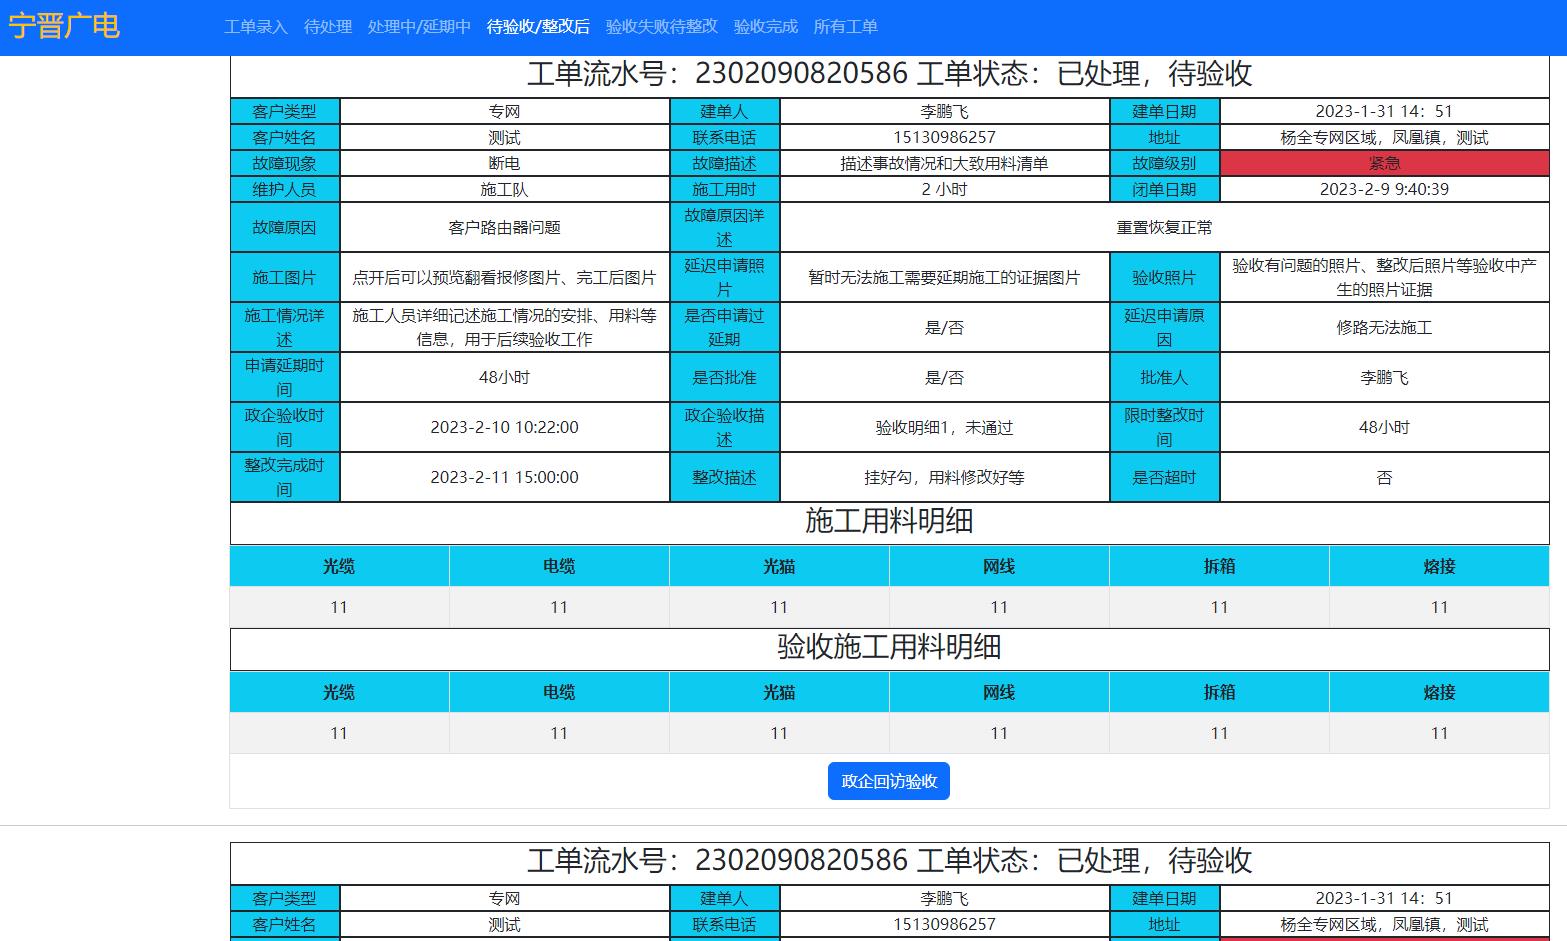Click close date 2023-2-9 9:40:39
1567x941 pixels.
point(1385,189)
